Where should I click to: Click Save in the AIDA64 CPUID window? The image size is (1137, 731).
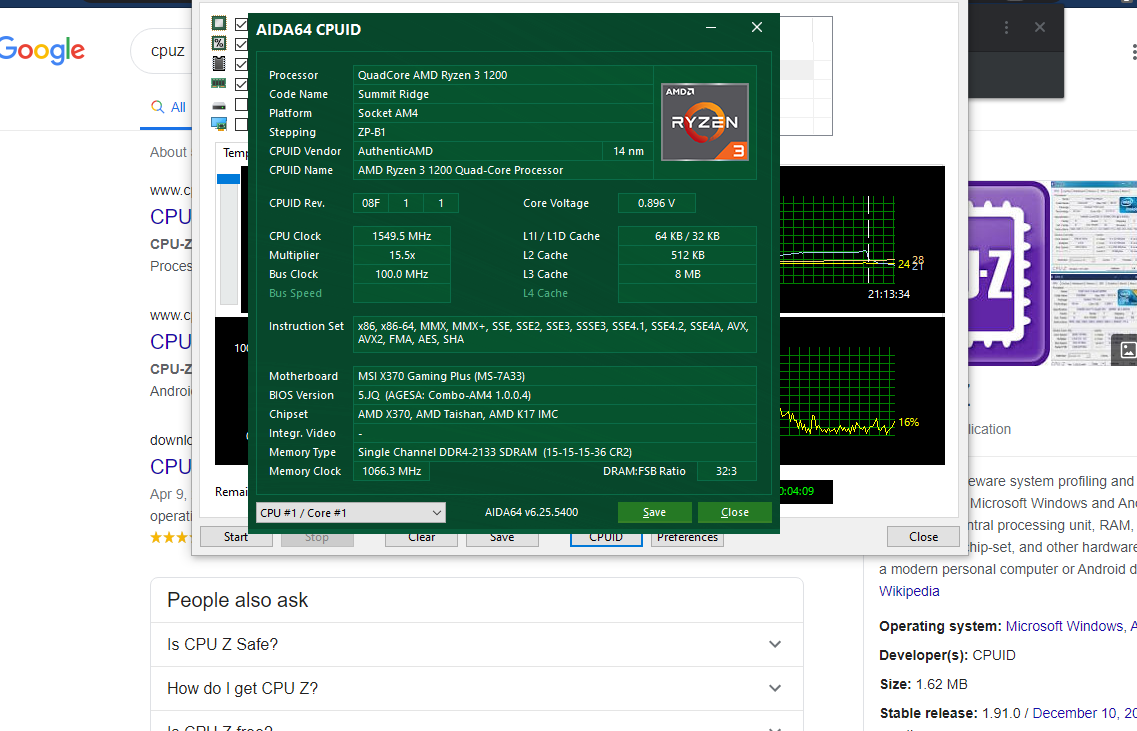point(654,512)
